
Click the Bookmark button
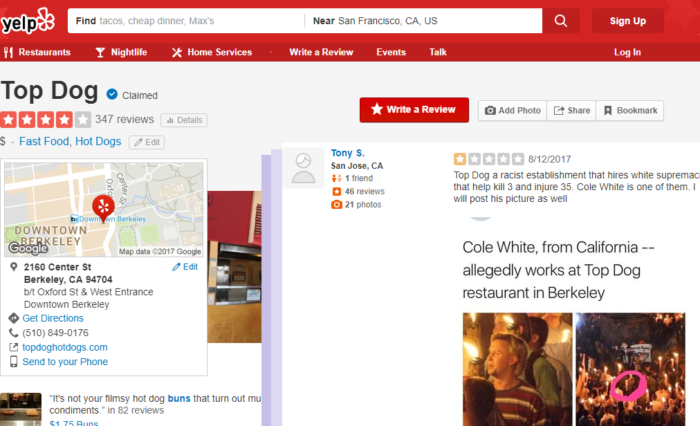[630, 110]
